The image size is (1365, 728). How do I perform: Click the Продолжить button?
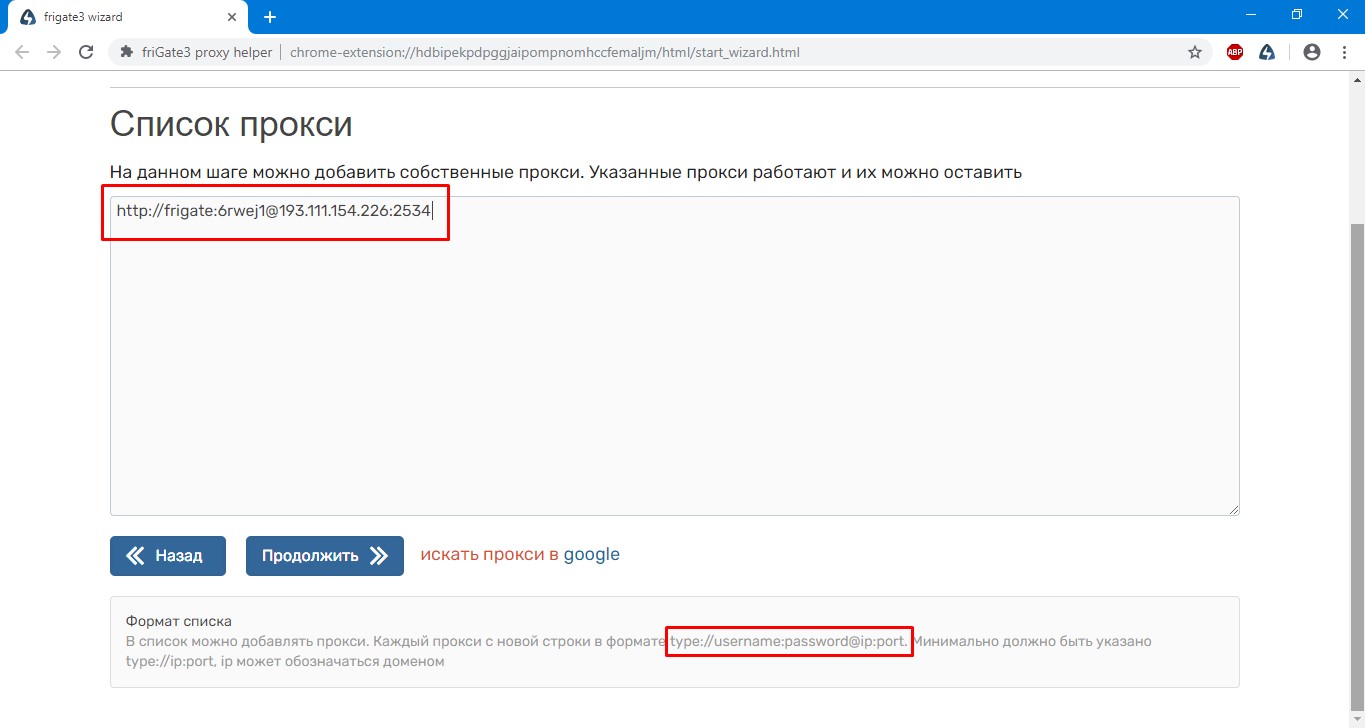pos(325,556)
